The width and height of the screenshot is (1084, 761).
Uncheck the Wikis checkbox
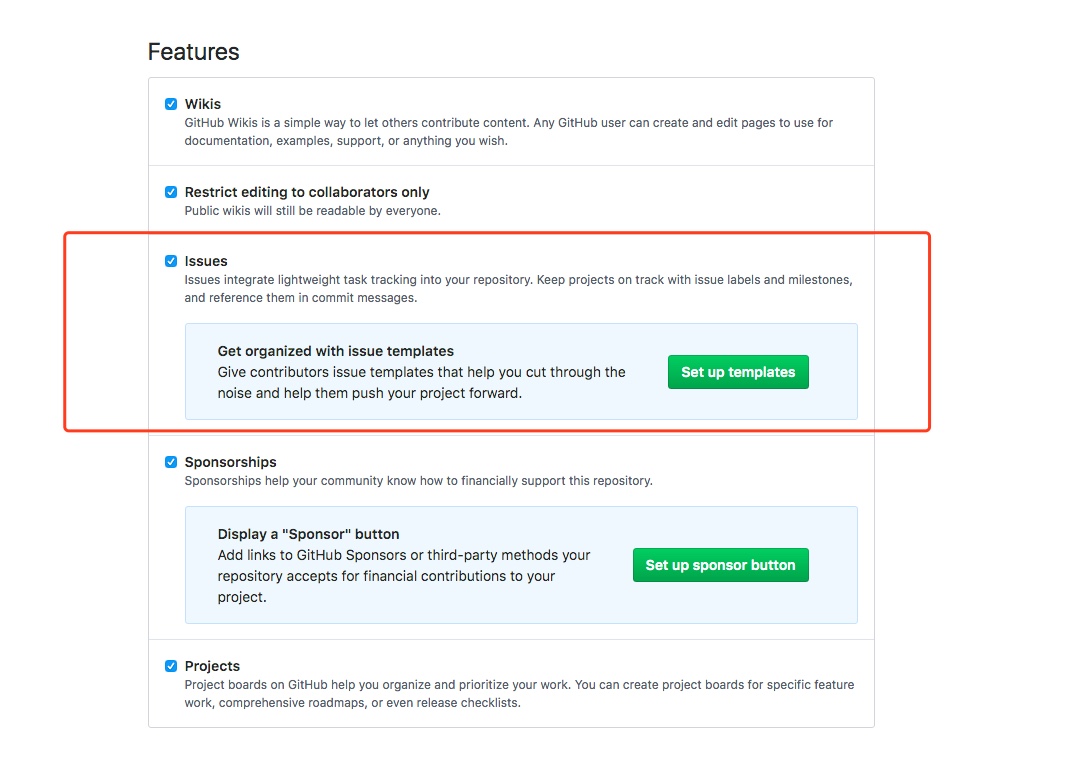pos(171,104)
